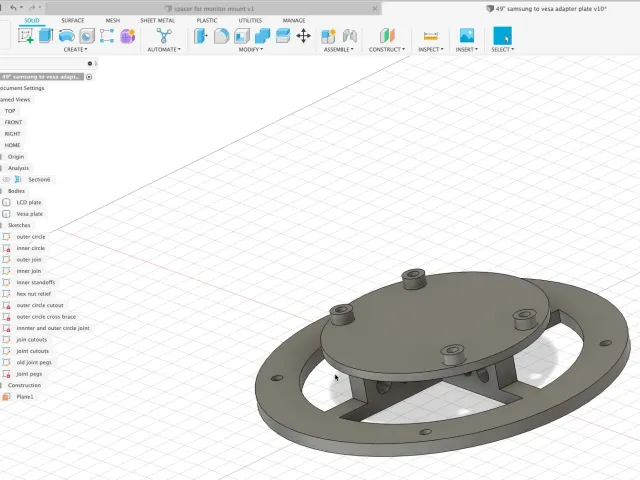Activate the Revolve tool
The height and width of the screenshot is (480, 640).
click(67, 36)
